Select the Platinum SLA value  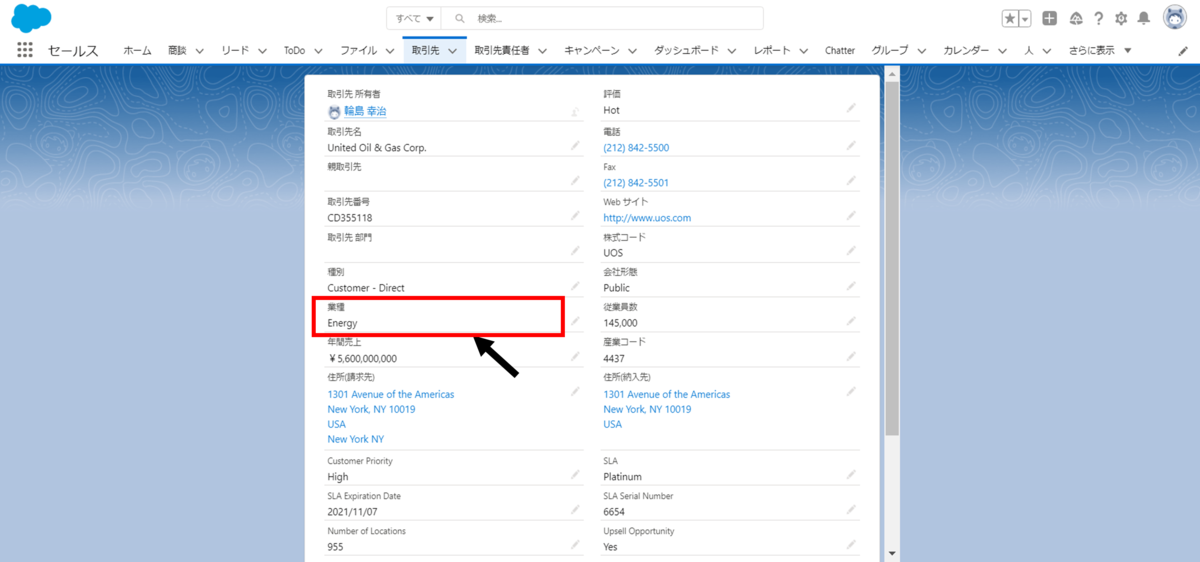pyautogui.click(x=623, y=477)
